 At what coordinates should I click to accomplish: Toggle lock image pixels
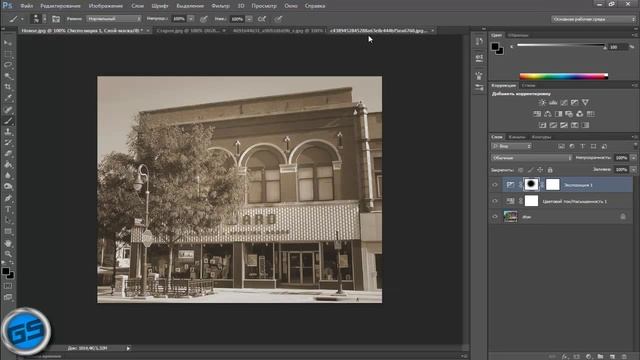(530, 170)
